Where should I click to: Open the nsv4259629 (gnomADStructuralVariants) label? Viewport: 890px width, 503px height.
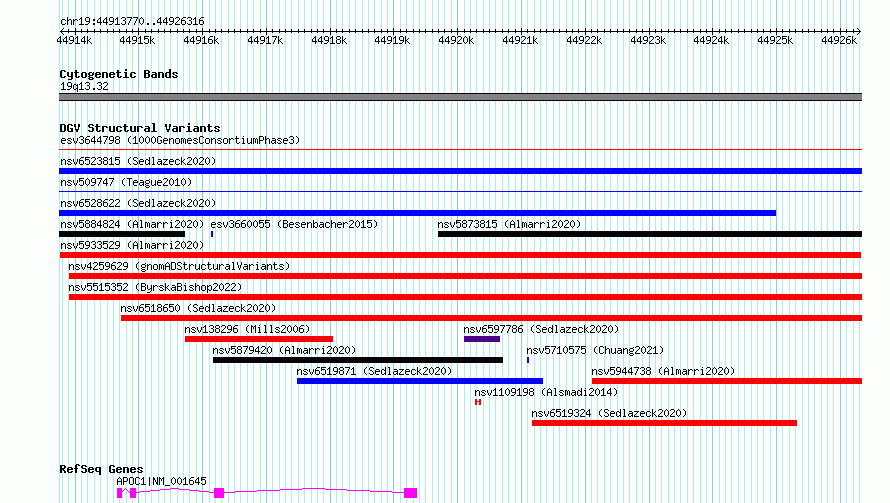pyautogui.click(x=179, y=266)
